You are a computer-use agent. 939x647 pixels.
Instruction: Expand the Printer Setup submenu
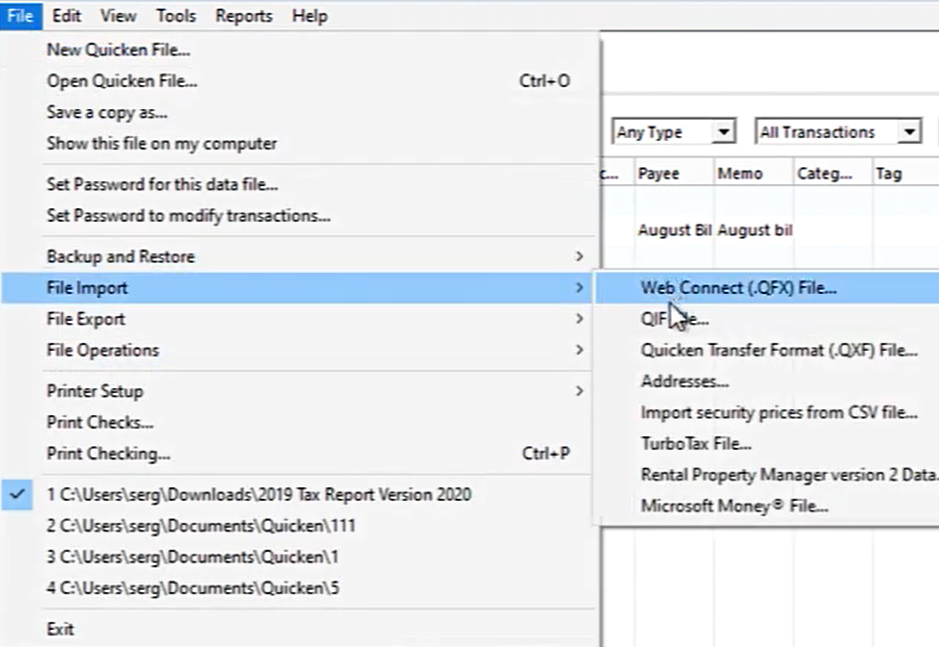[298, 391]
